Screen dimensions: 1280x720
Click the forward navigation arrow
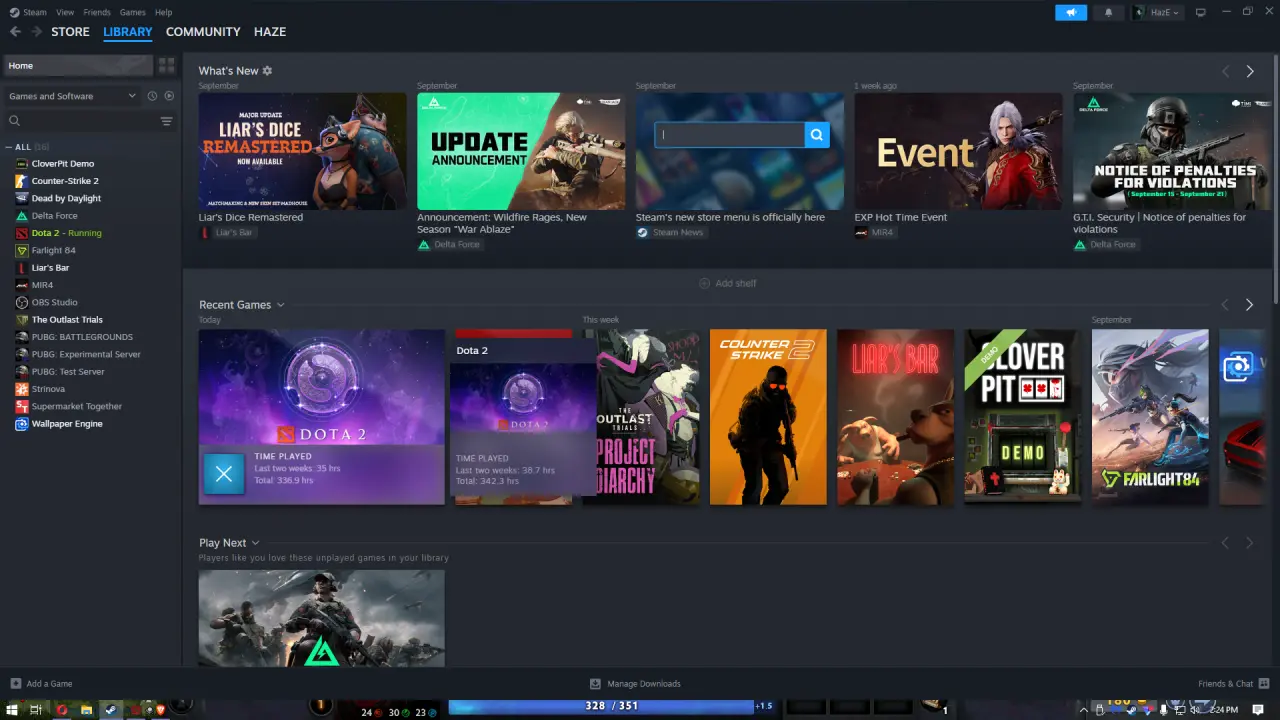[x=37, y=32]
